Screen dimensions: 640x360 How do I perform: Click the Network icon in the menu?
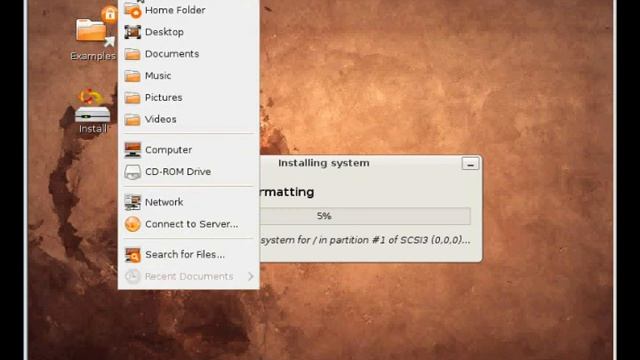click(x=133, y=202)
